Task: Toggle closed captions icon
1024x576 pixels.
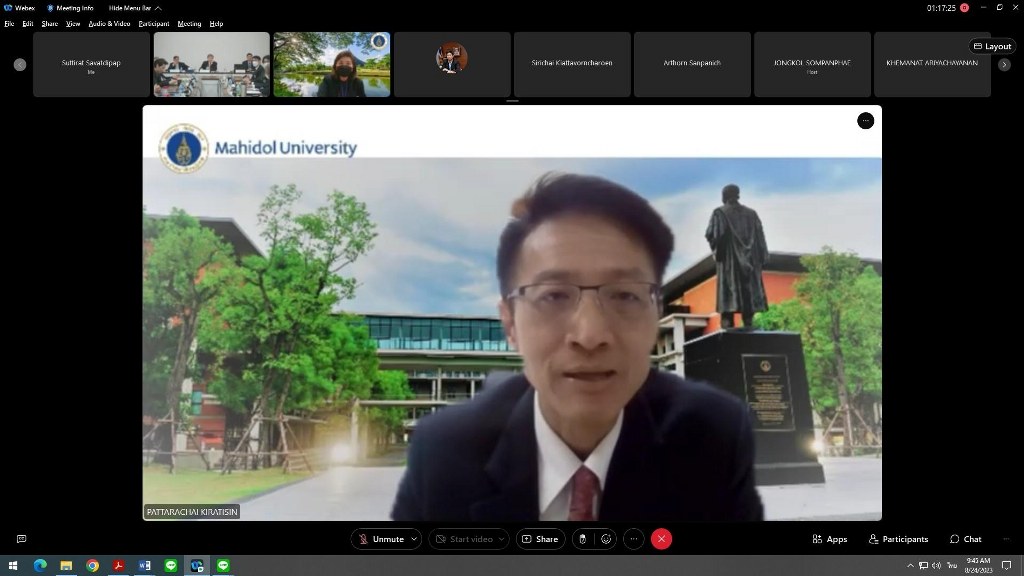Action: 21,539
